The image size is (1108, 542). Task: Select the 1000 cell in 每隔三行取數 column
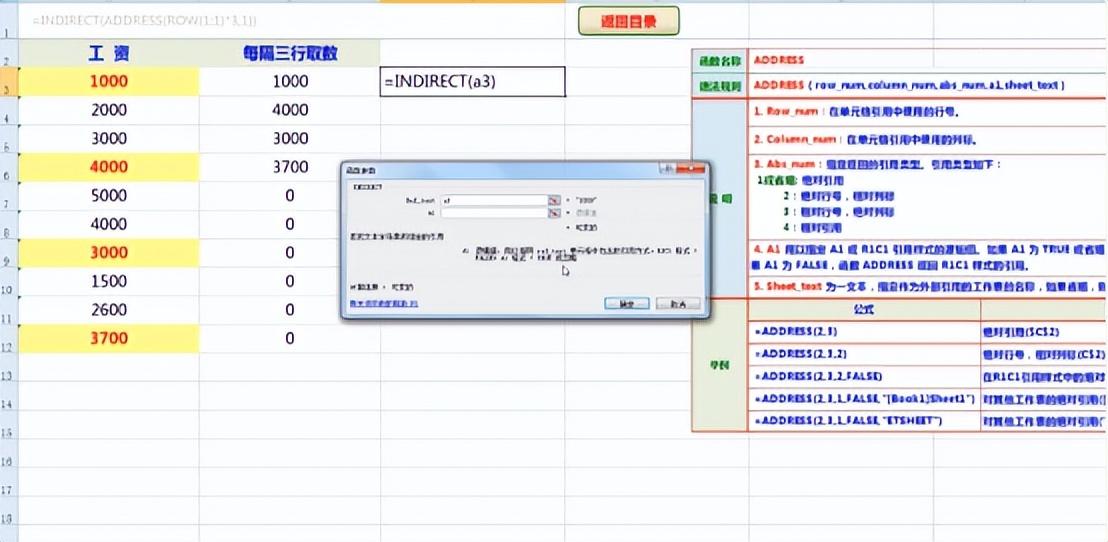[x=290, y=81]
